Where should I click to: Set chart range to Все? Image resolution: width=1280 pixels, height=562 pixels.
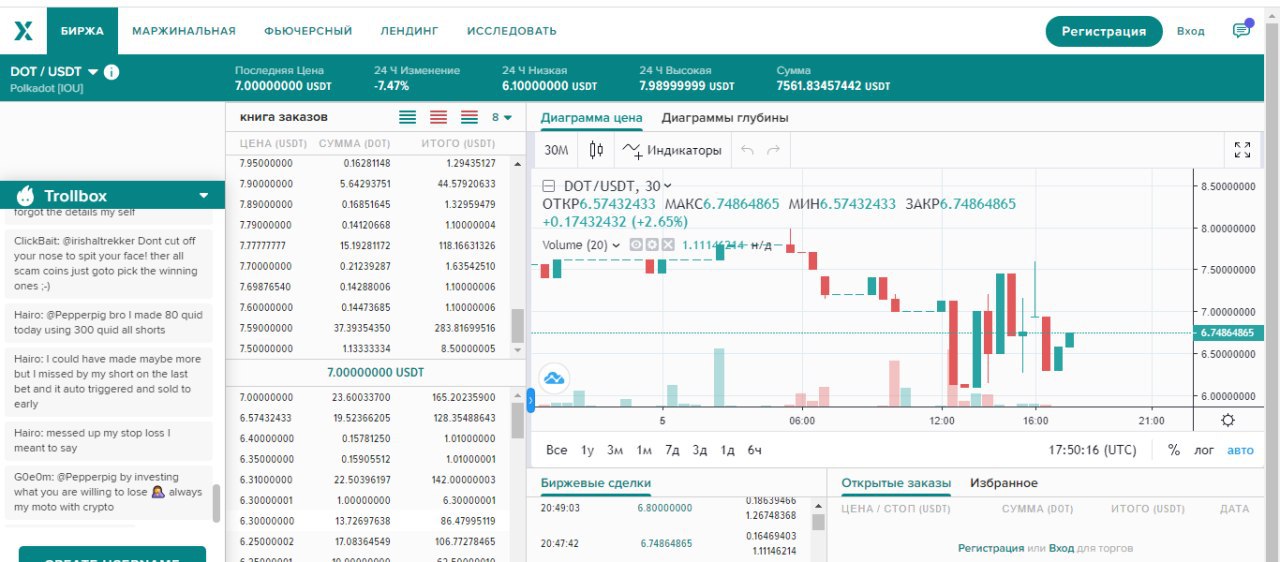click(x=557, y=450)
